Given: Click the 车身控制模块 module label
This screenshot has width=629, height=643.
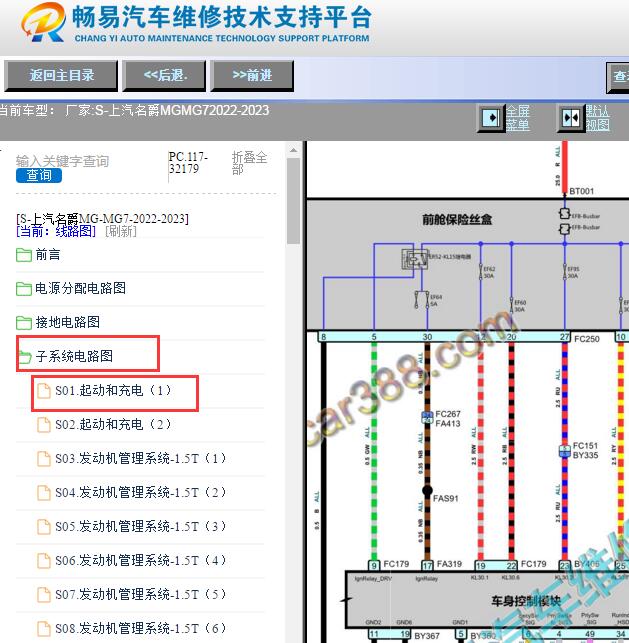Looking at the screenshot, I should pos(526,601).
